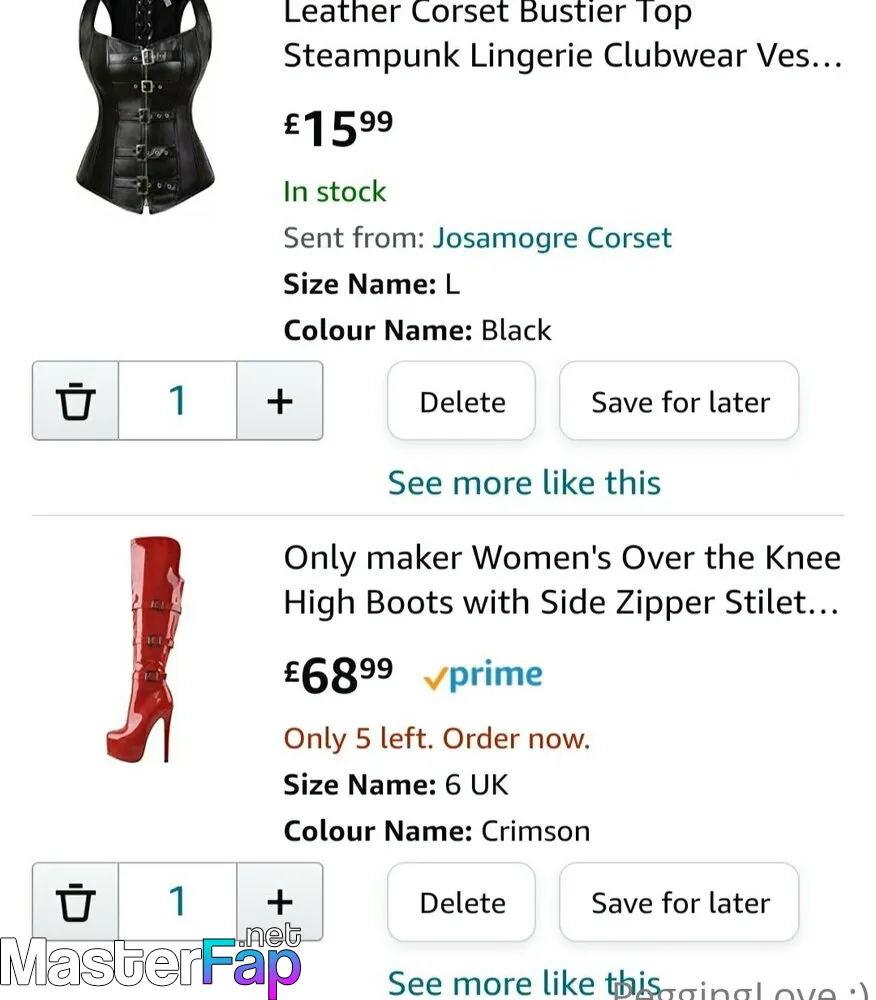
Task: Click the trash icon for the corset item
Action: tap(75, 401)
